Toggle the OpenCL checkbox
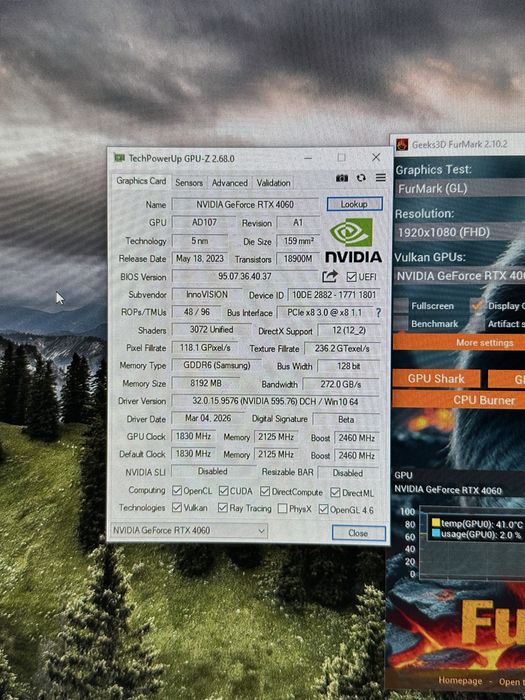The width and height of the screenshot is (525, 700). (x=177, y=491)
